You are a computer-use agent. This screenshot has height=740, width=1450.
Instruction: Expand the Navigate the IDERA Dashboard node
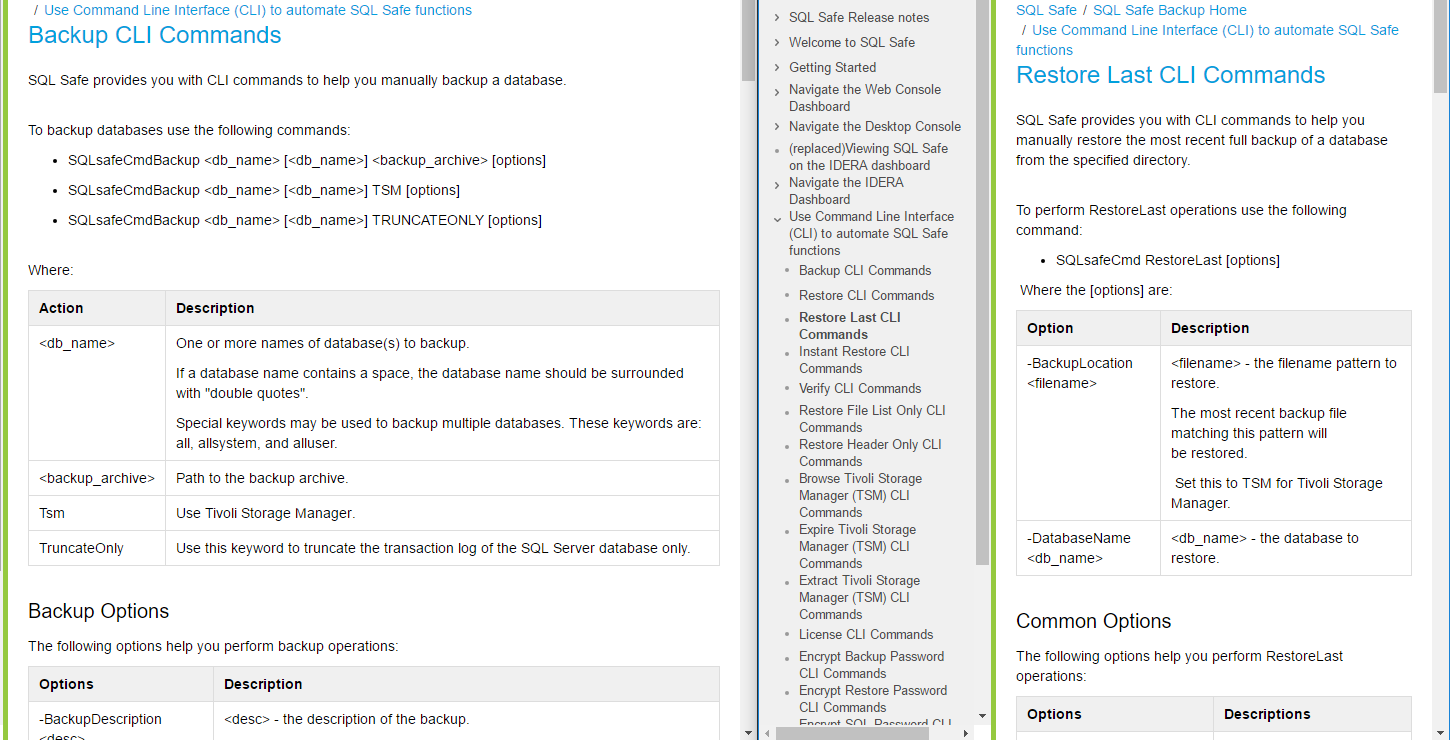[x=777, y=184]
